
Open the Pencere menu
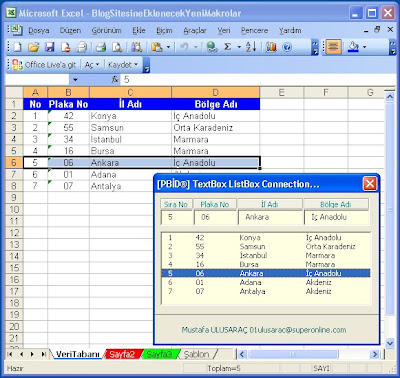pos(254,31)
